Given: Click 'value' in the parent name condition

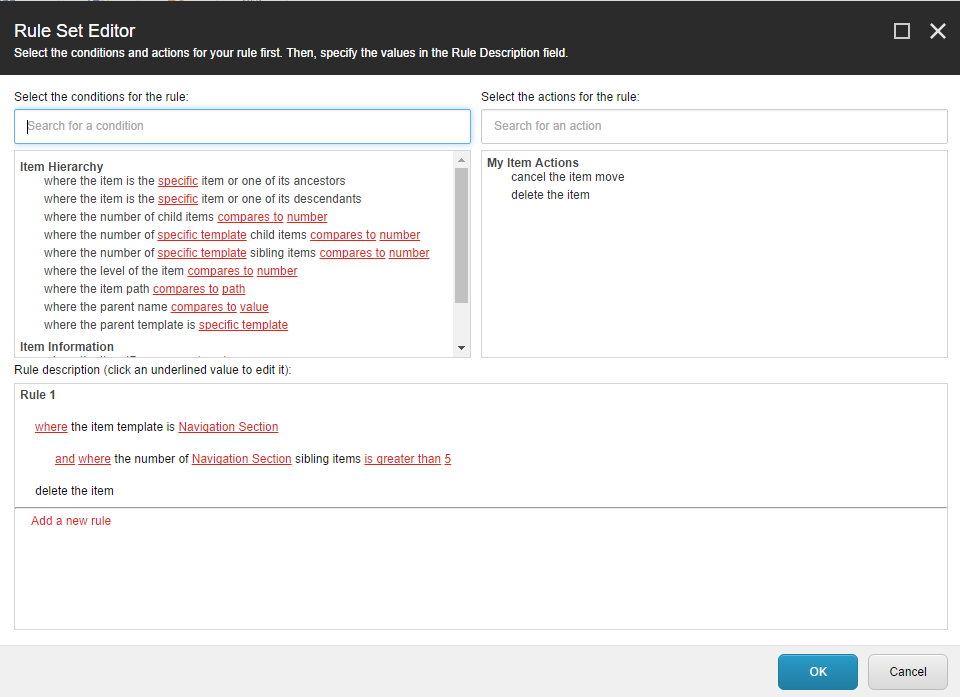Looking at the screenshot, I should [x=254, y=306].
